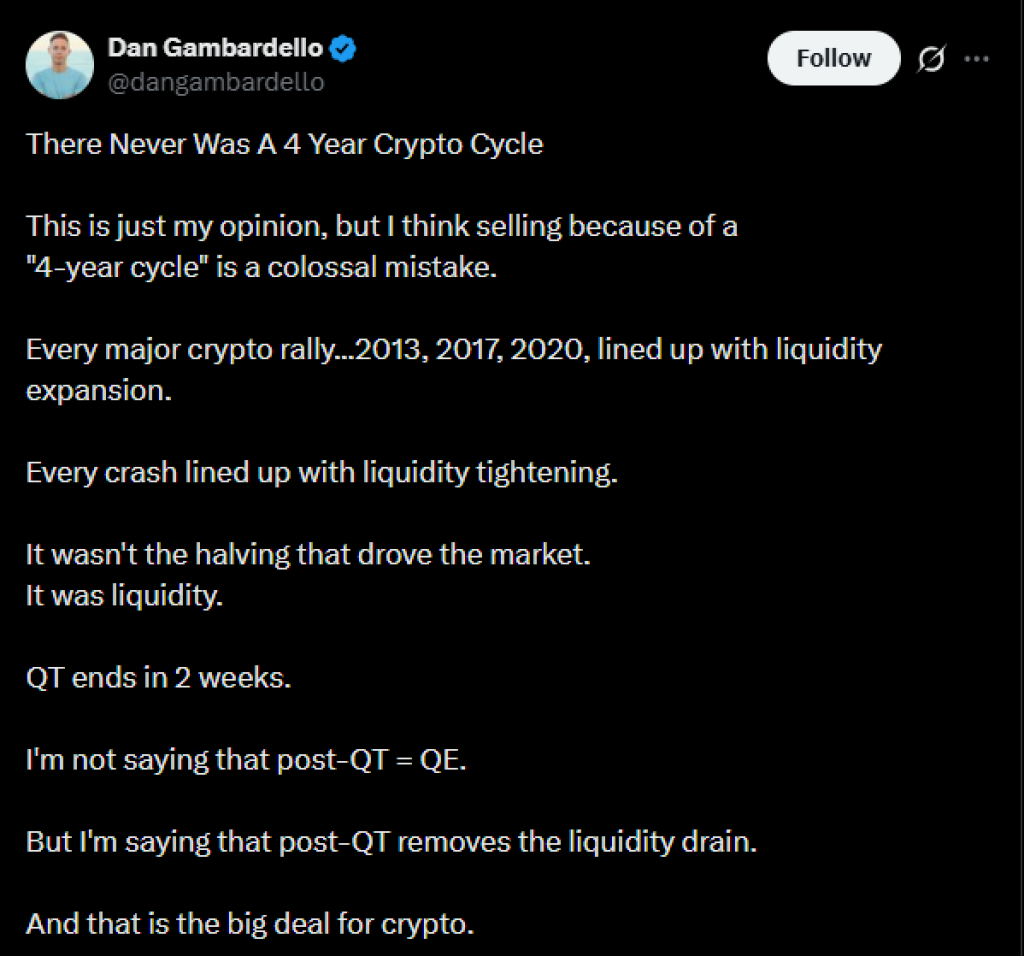This screenshot has width=1024, height=956.
Task: Click the blue verified checkmark badge
Action: click(345, 47)
